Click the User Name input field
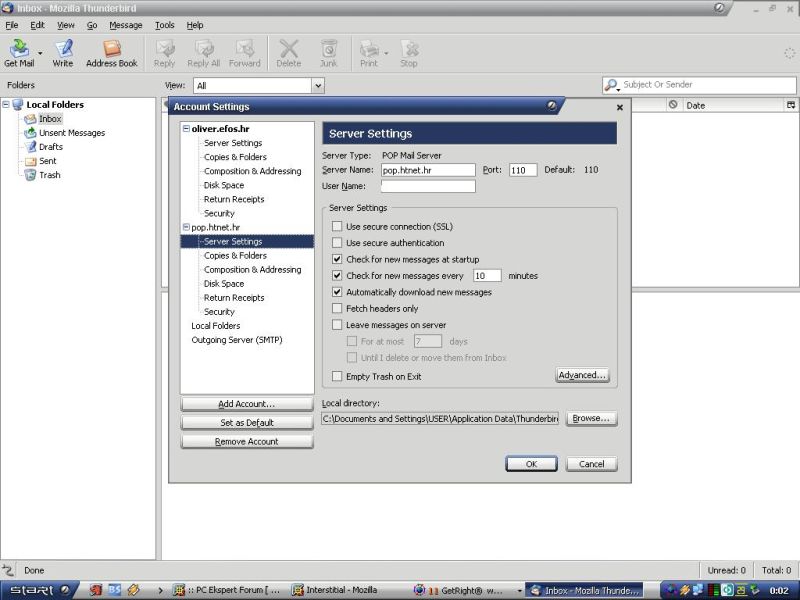800x600 pixels. coord(427,186)
